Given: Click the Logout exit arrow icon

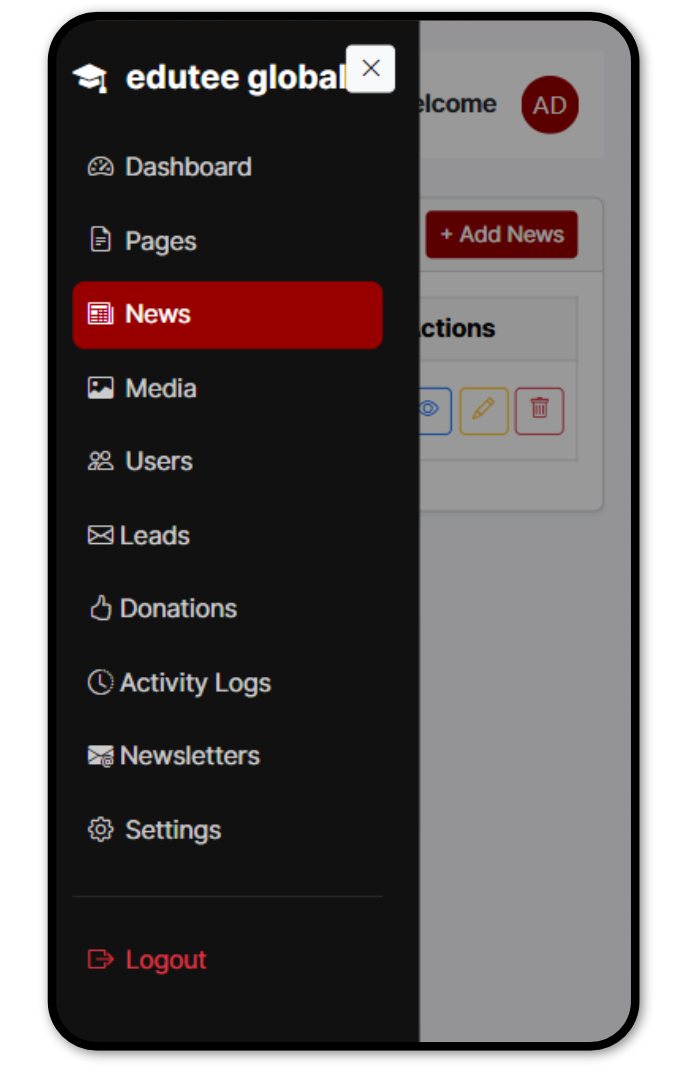Looking at the screenshot, I should [100, 959].
